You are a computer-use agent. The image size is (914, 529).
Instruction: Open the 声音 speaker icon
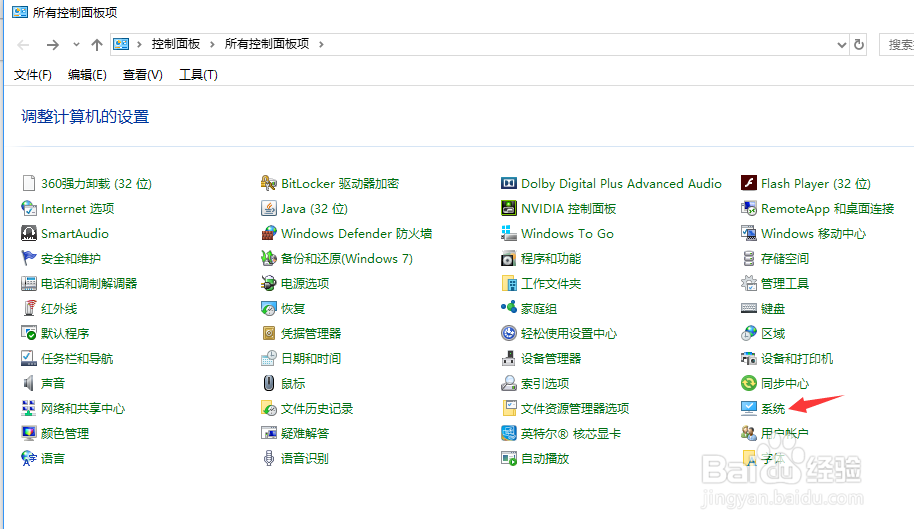pyautogui.click(x=29, y=383)
